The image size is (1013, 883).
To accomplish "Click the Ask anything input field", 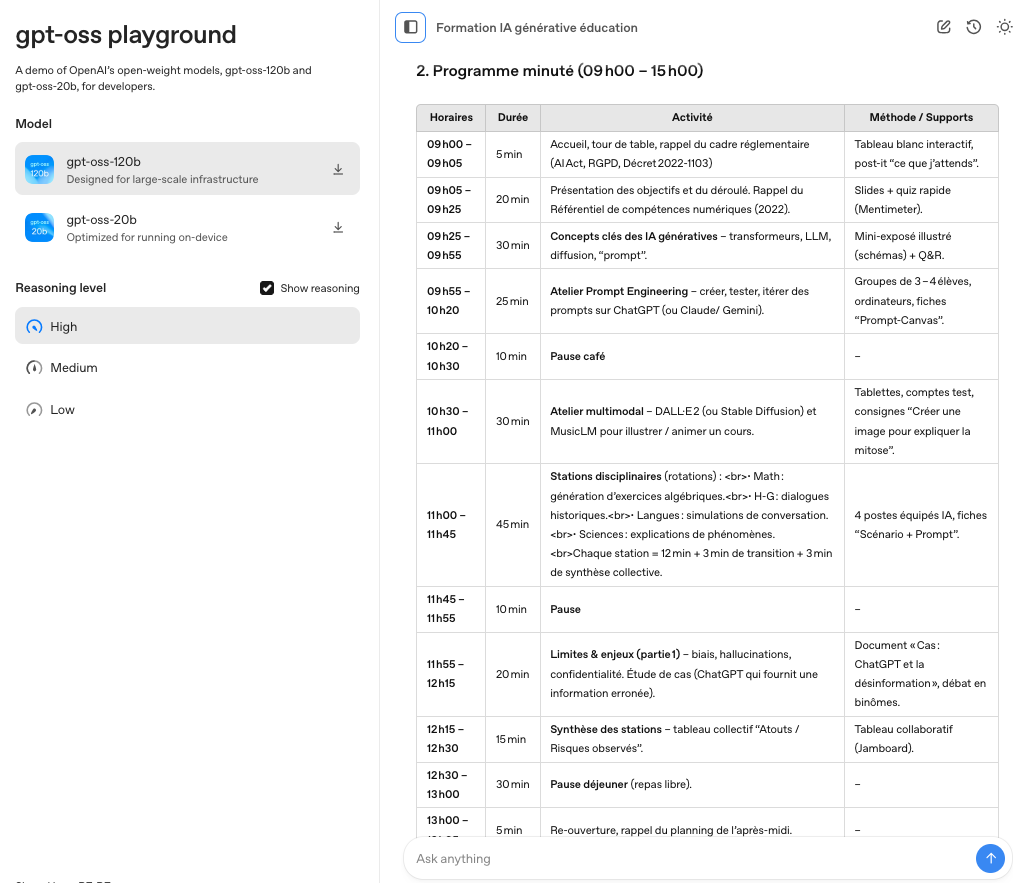I will 690,859.
